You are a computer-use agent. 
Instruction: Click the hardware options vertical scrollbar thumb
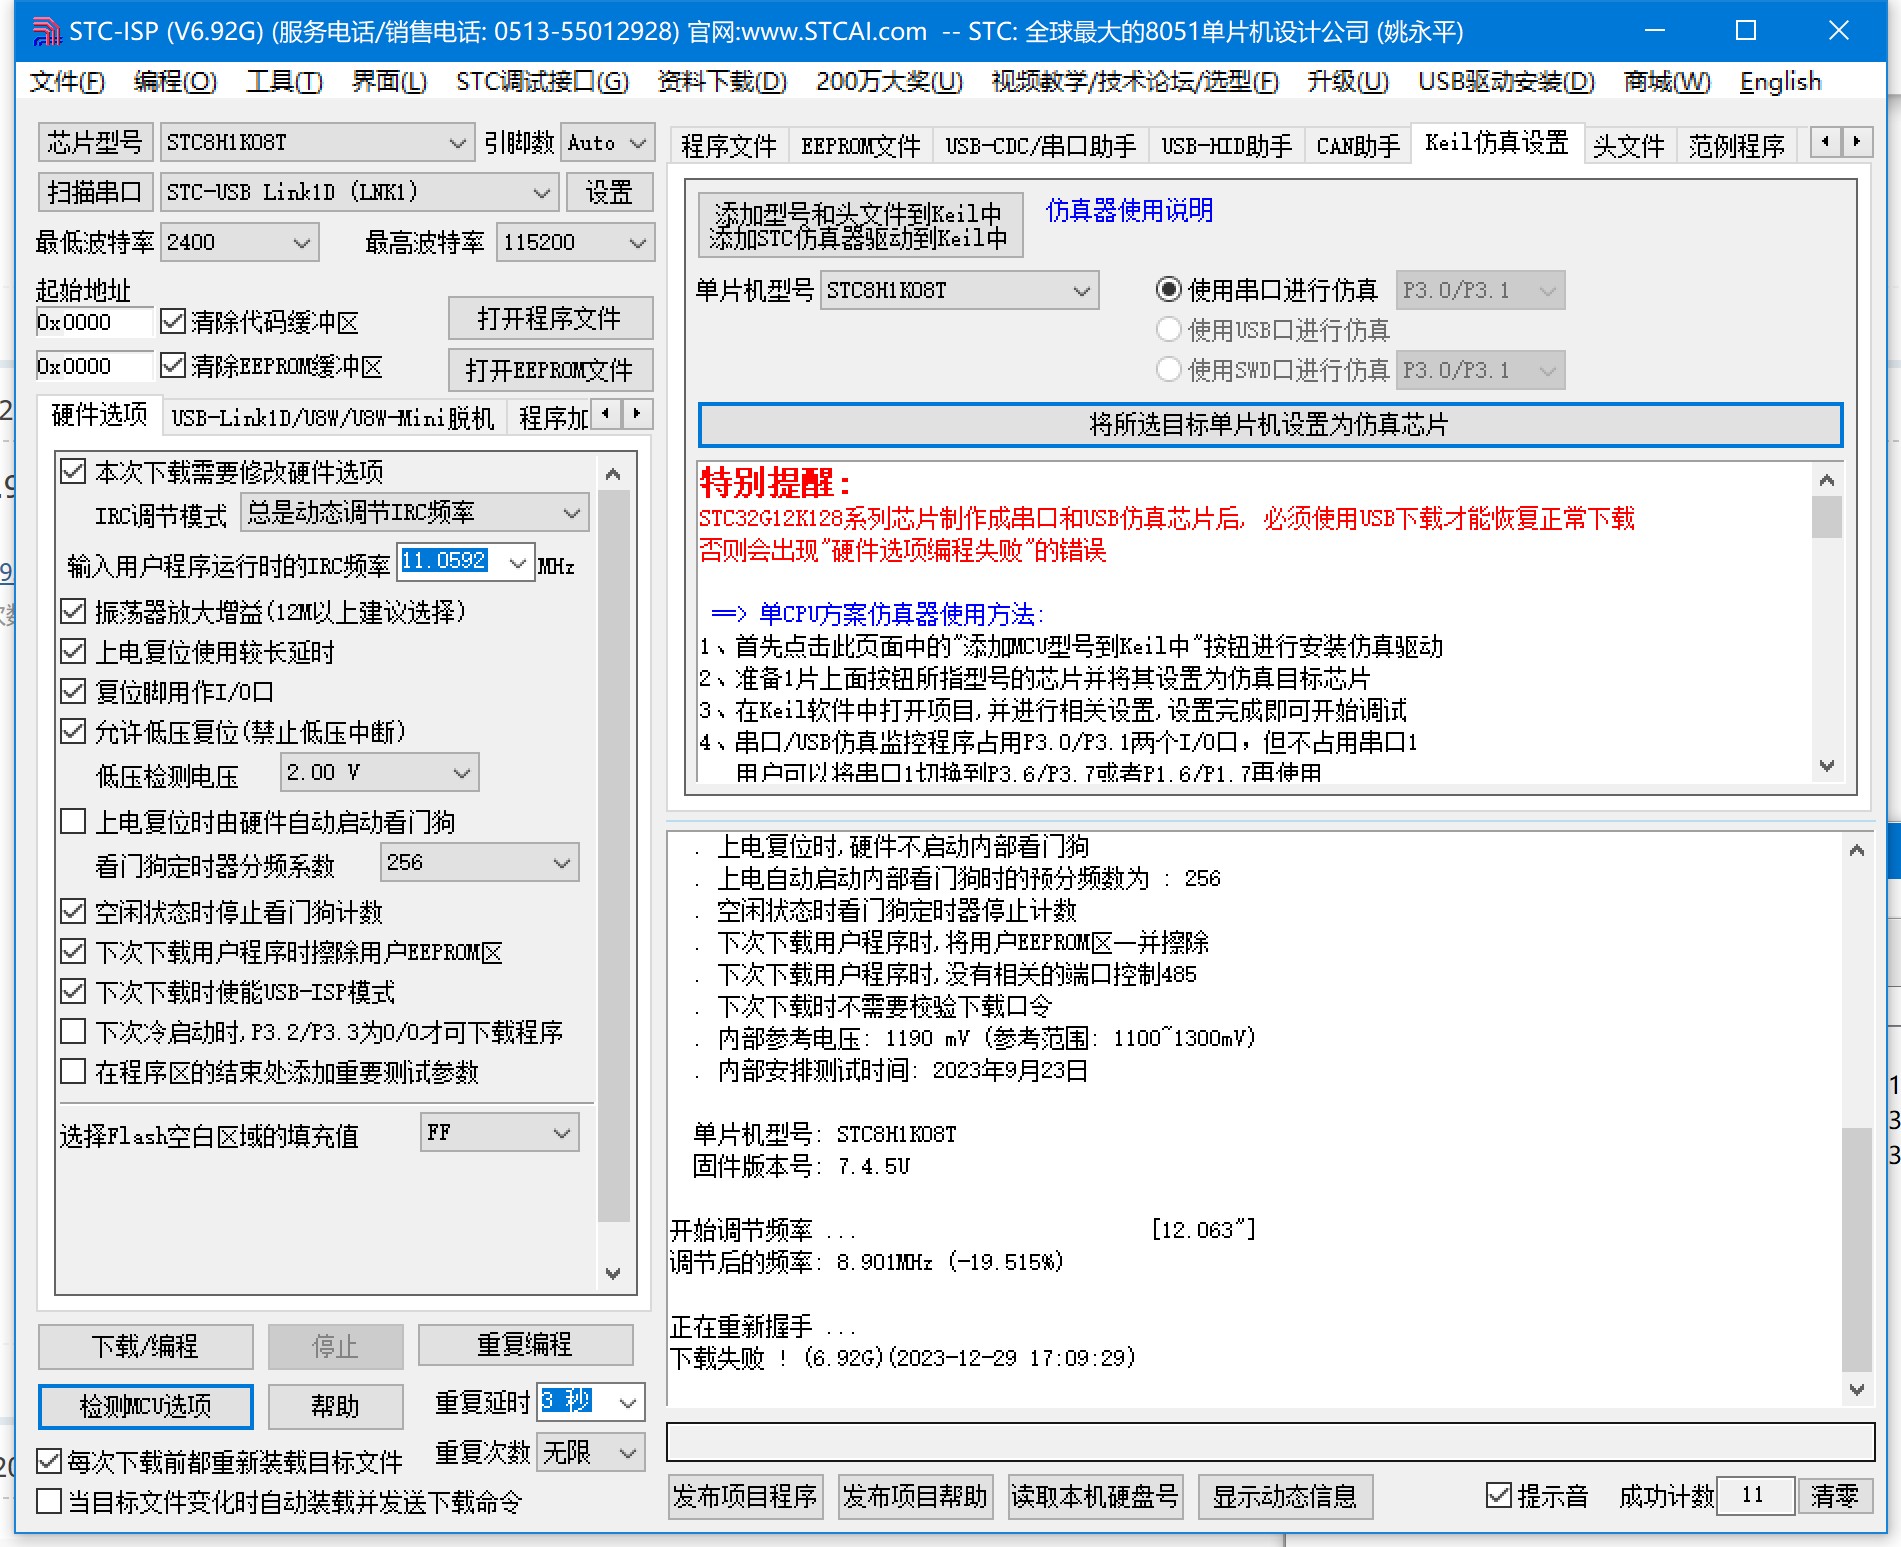pos(614,856)
